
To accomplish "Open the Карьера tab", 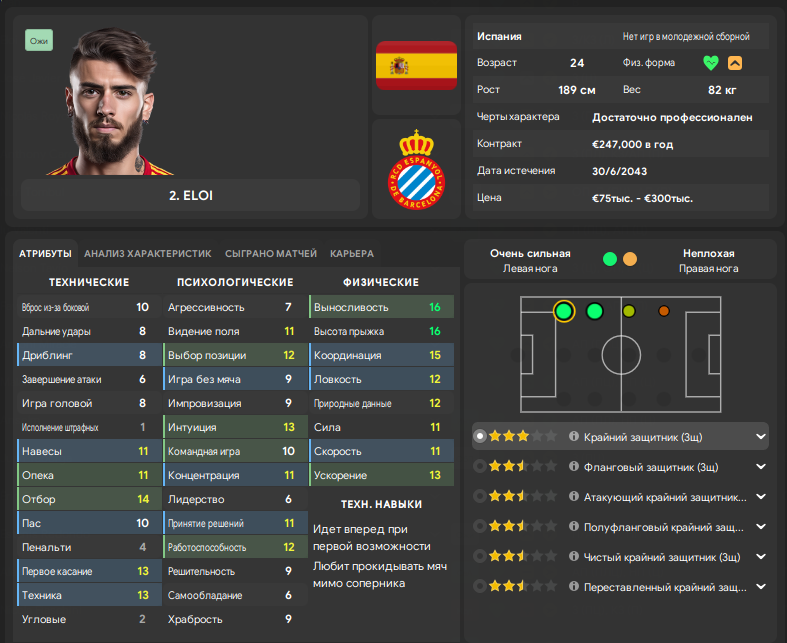I will pos(352,254).
